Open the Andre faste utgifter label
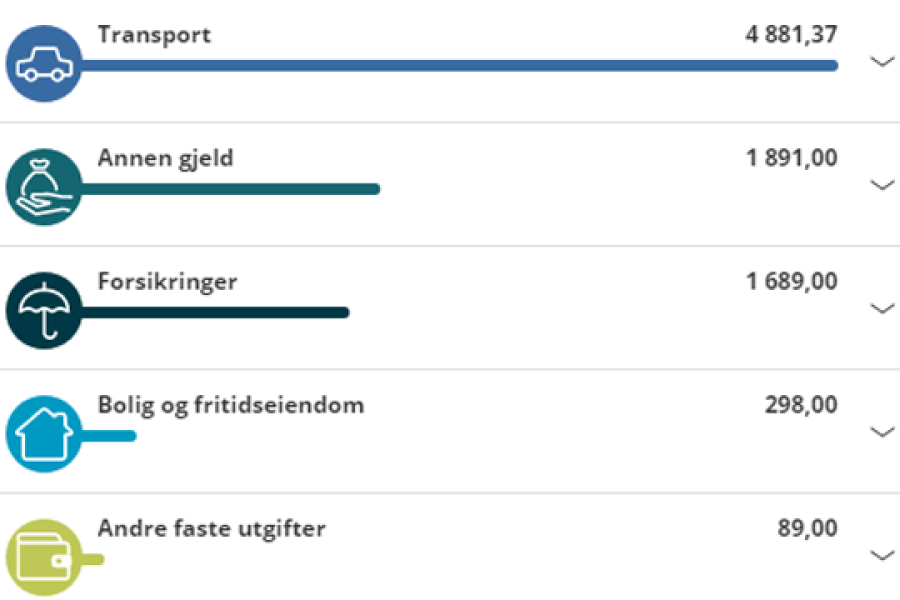The width and height of the screenshot is (900, 600). click(212, 528)
